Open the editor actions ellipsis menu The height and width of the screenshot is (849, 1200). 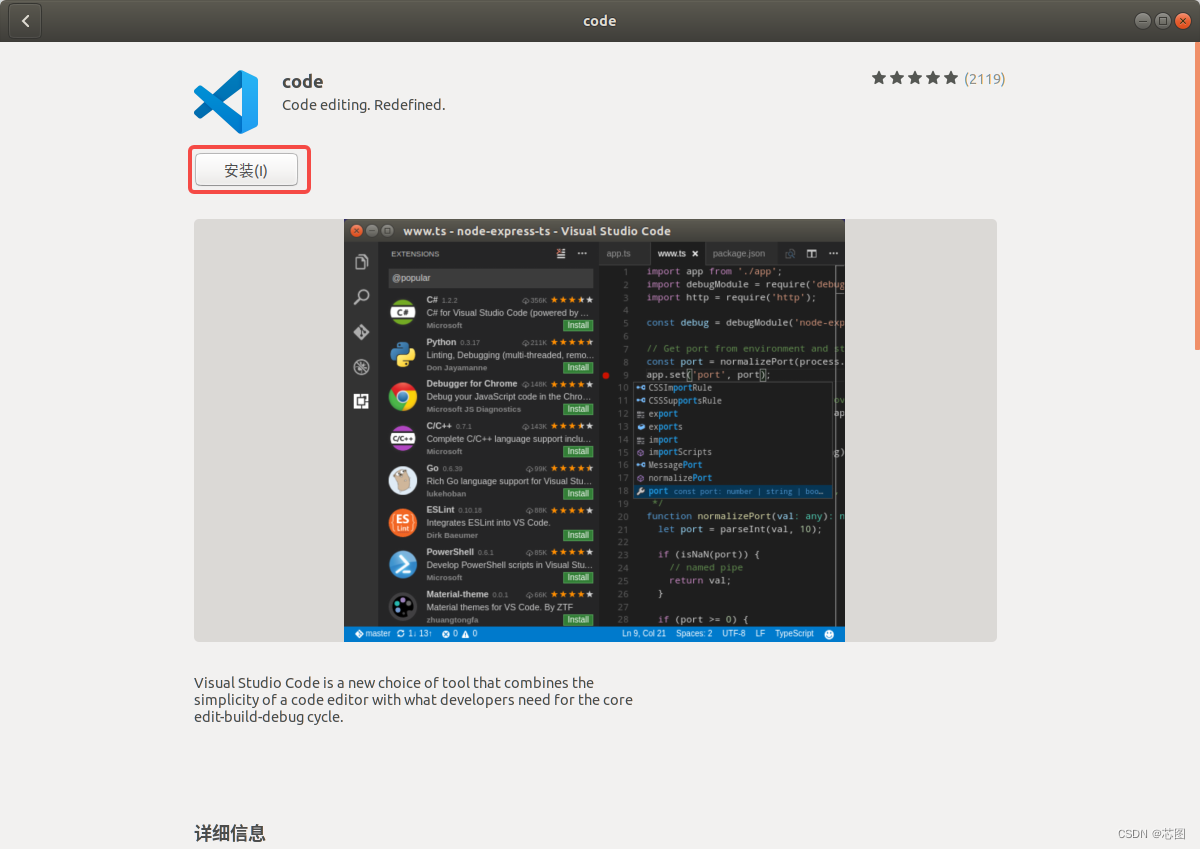tap(832, 253)
